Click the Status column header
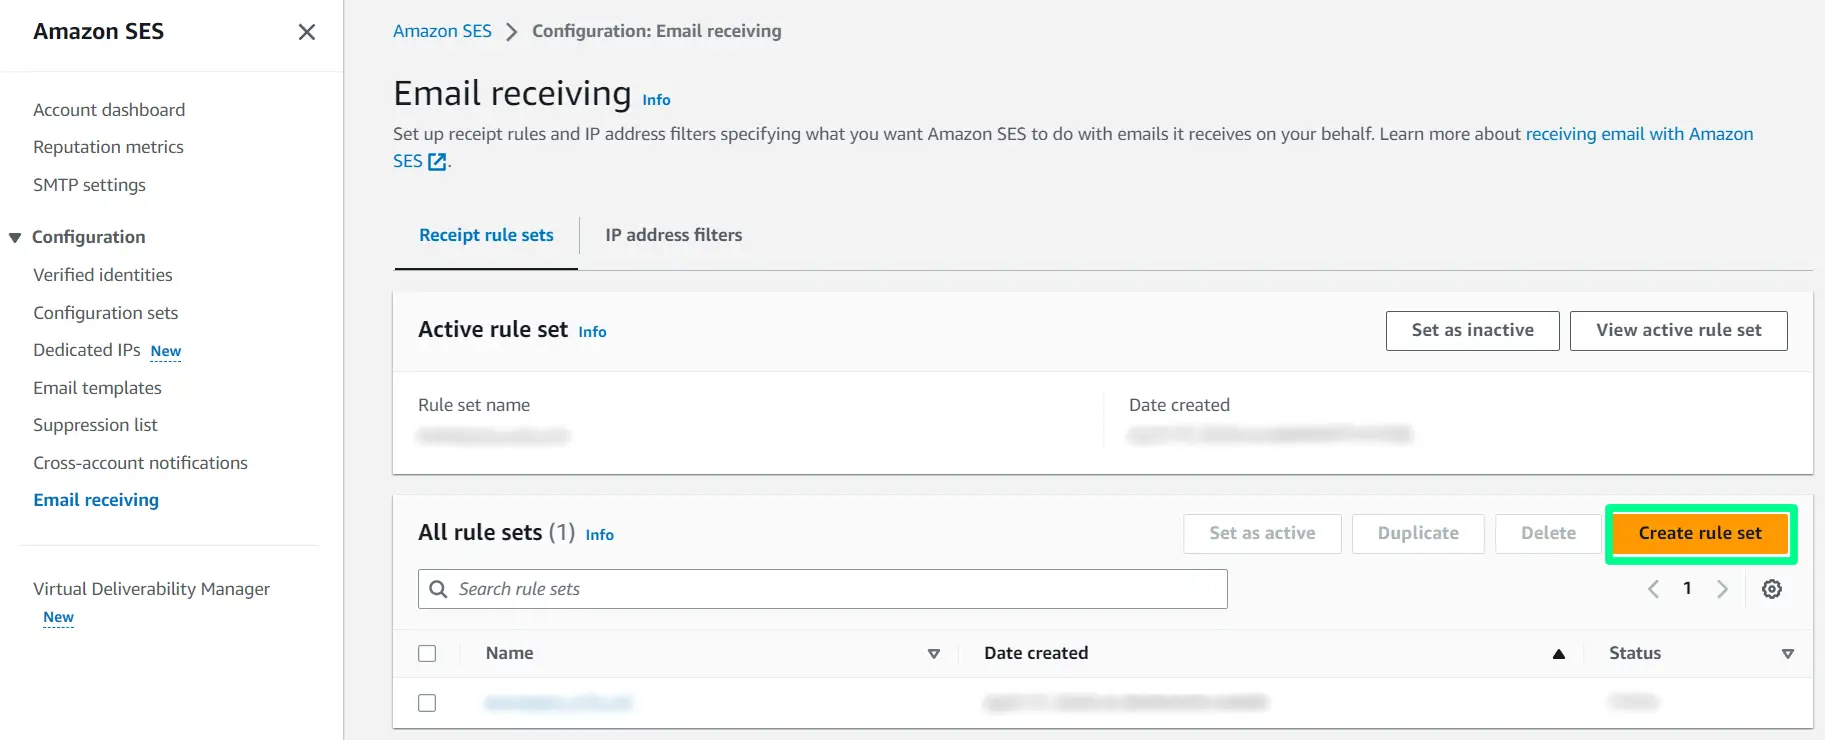The height and width of the screenshot is (740, 1825). pos(1634,654)
